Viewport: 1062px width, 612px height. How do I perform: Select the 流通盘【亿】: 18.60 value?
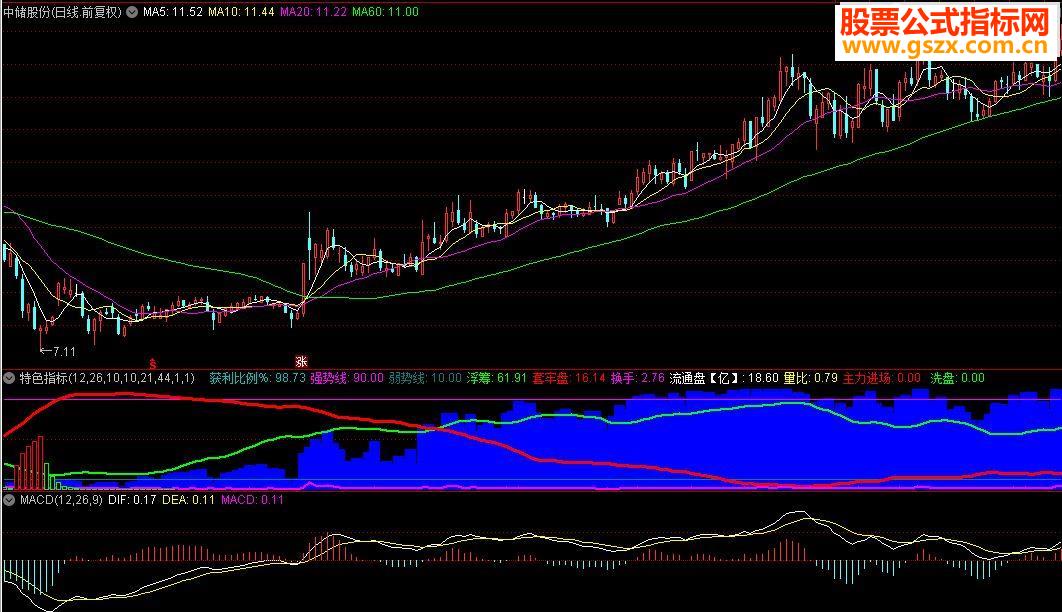point(724,378)
